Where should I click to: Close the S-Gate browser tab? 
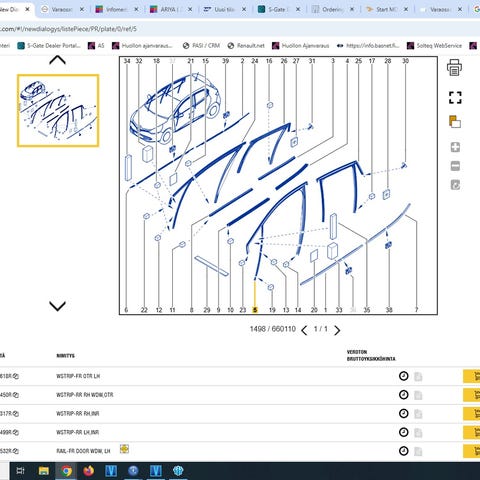298,9
